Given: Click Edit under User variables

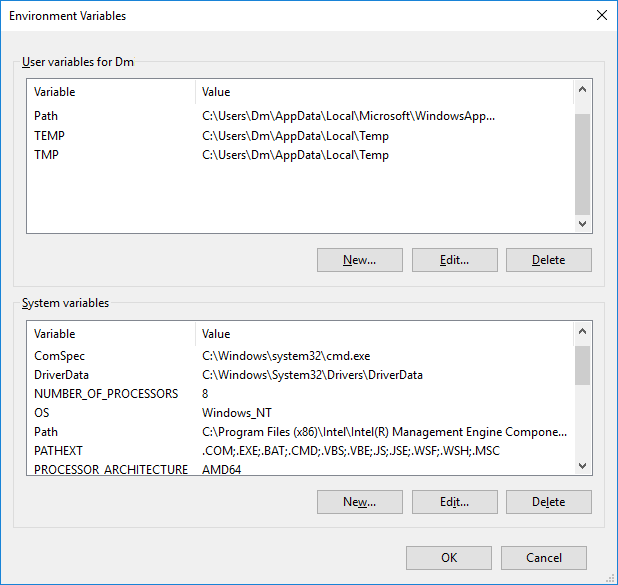Looking at the screenshot, I should [x=454, y=260].
